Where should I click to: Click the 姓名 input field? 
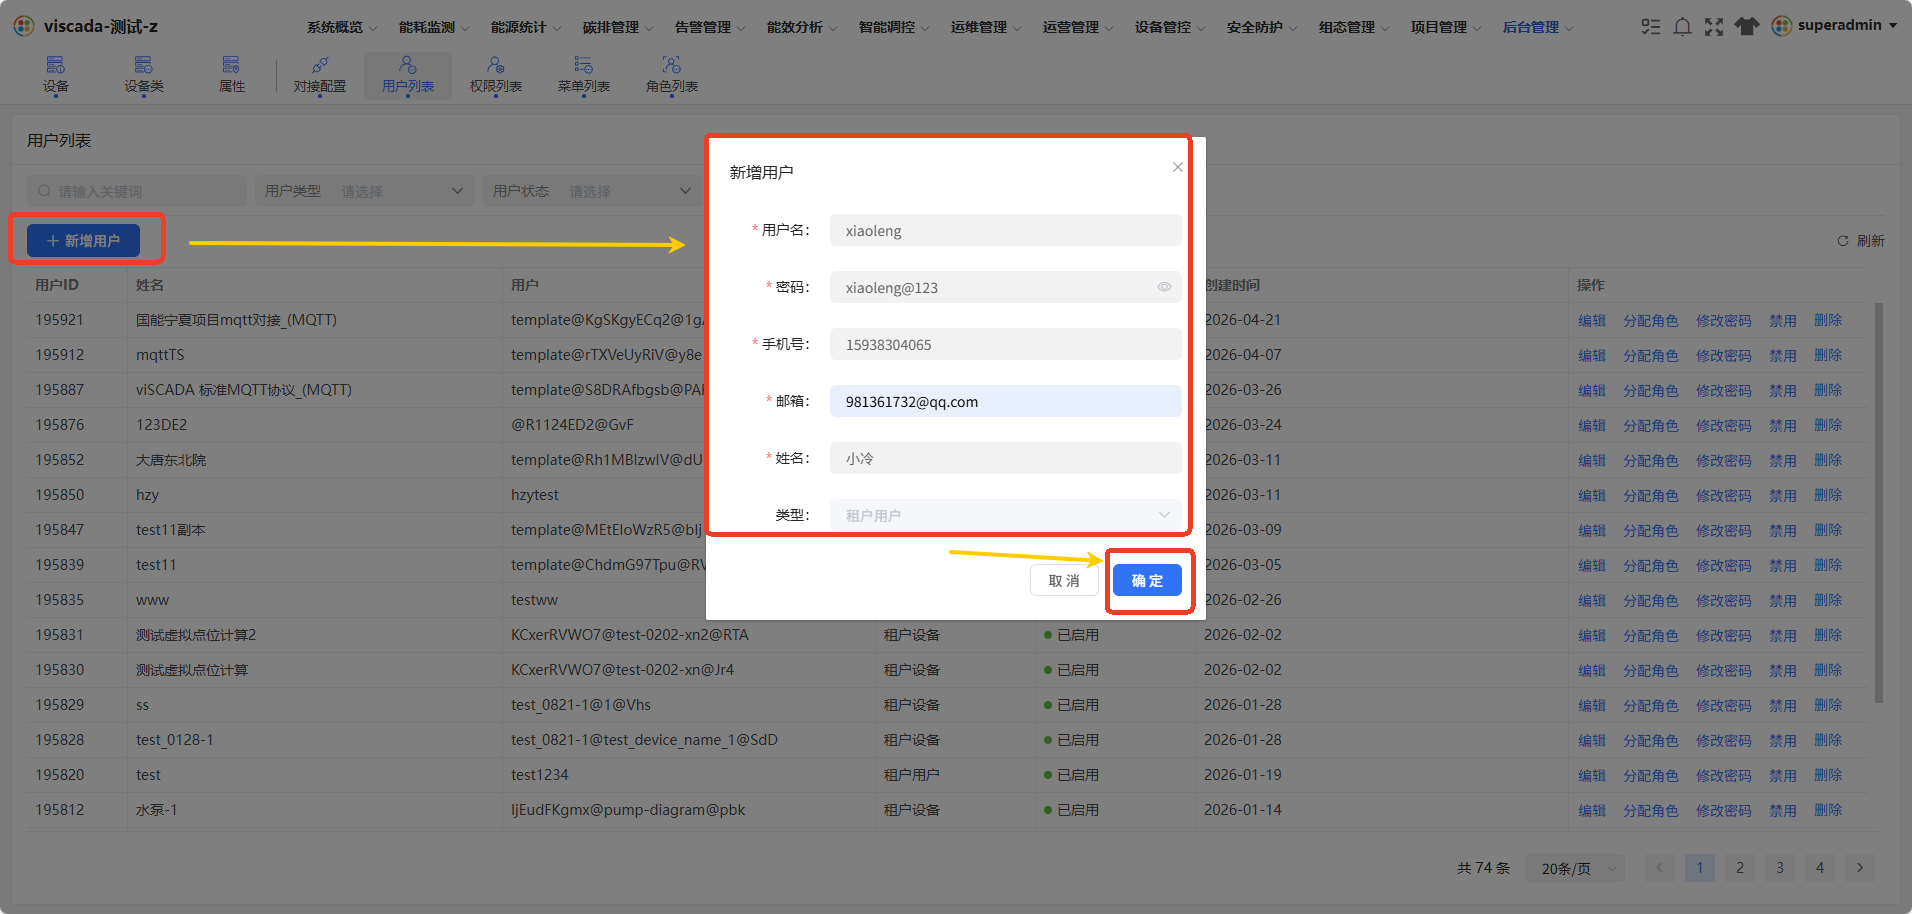click(x=1006, y=458)
